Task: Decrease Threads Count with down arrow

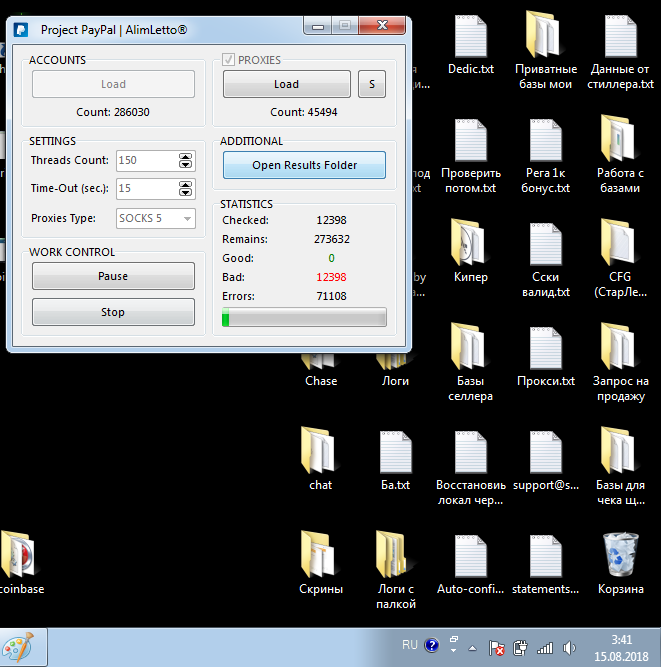Action: 185,165
